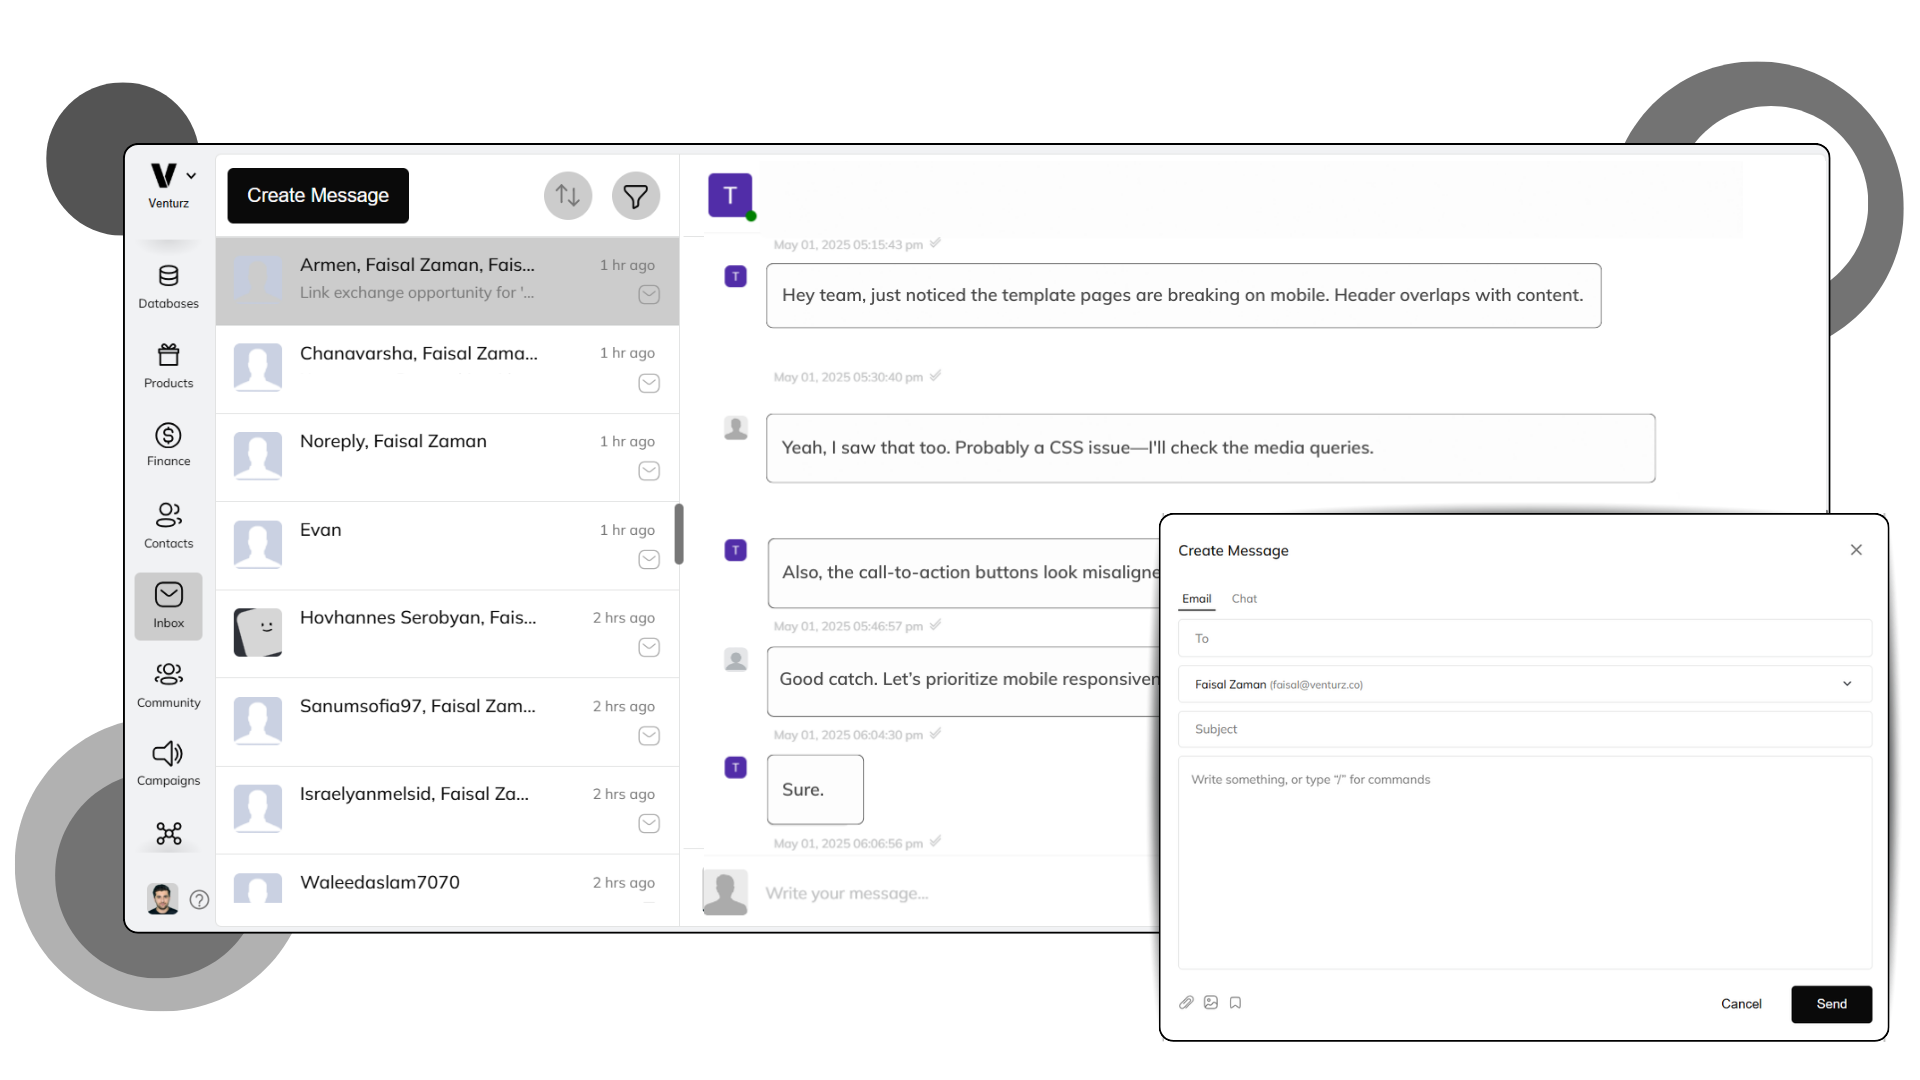Viewport: 1920px width, 1080px height.
Task: Switch to the Chat tab
Action: pyautogui.click(x=1243, y=598)
